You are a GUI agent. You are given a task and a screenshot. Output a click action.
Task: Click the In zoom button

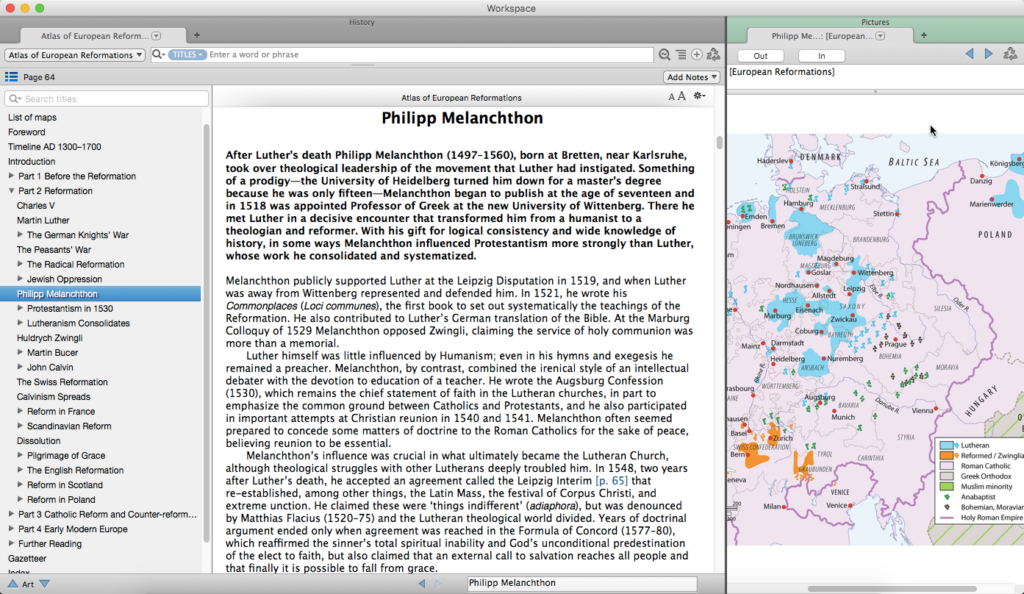pos(822,56)
